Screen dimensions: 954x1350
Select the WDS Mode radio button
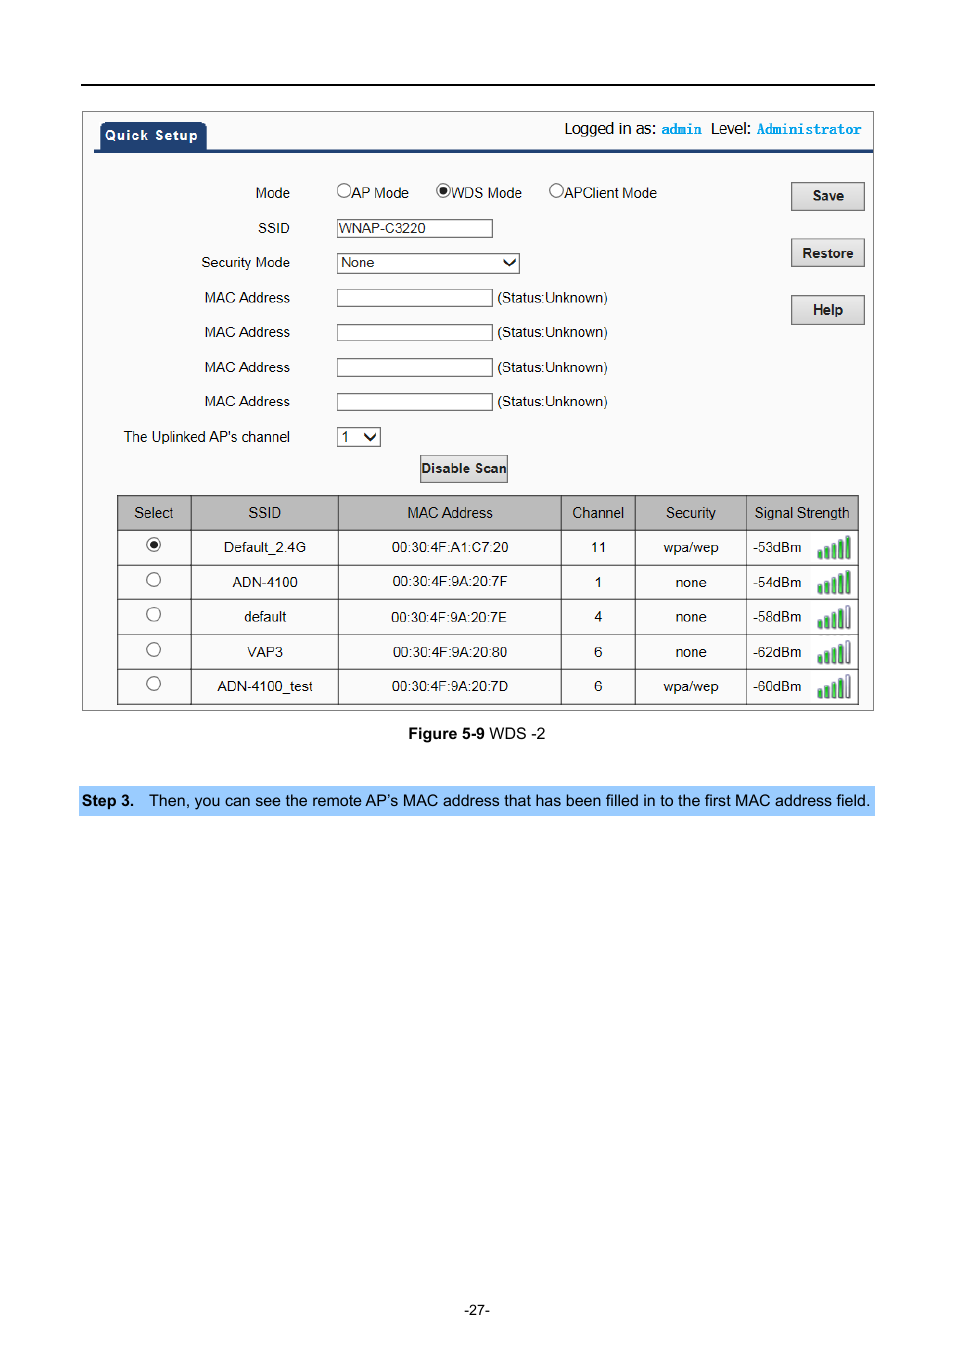point(443,191)
